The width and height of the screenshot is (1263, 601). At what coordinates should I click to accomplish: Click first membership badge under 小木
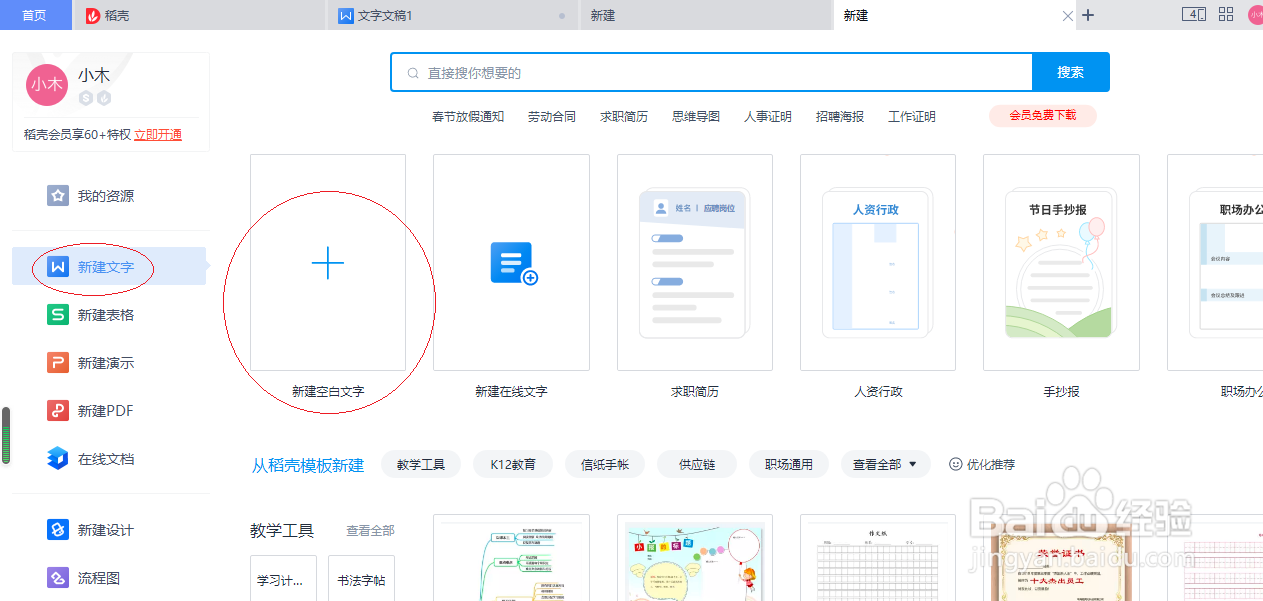tap(86, 98)
